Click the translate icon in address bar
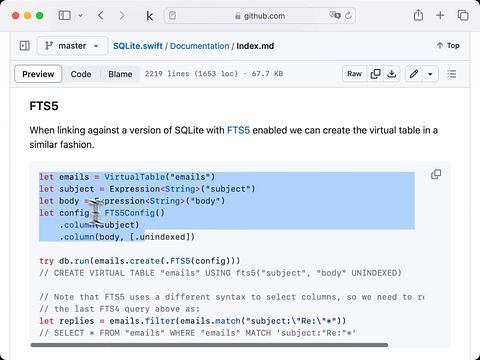Screen dimensions: 480x360 (334, 15)
